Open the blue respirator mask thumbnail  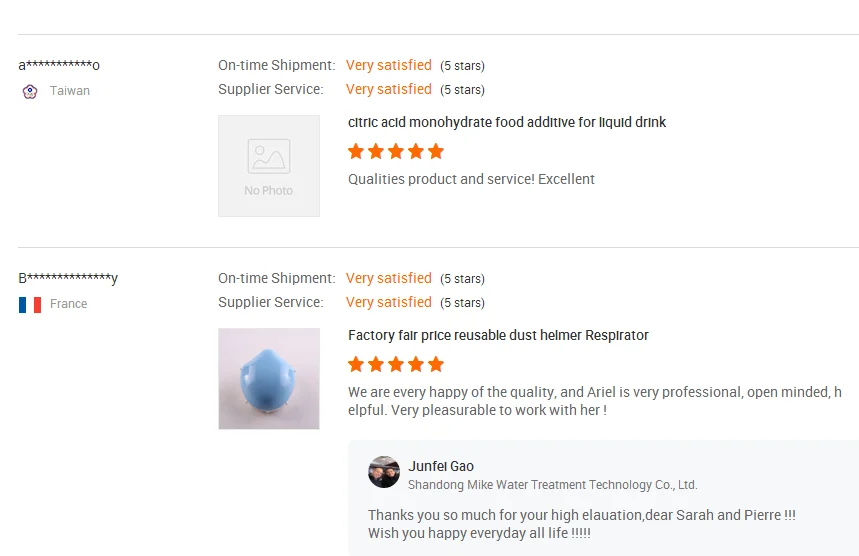coord(269,379)
